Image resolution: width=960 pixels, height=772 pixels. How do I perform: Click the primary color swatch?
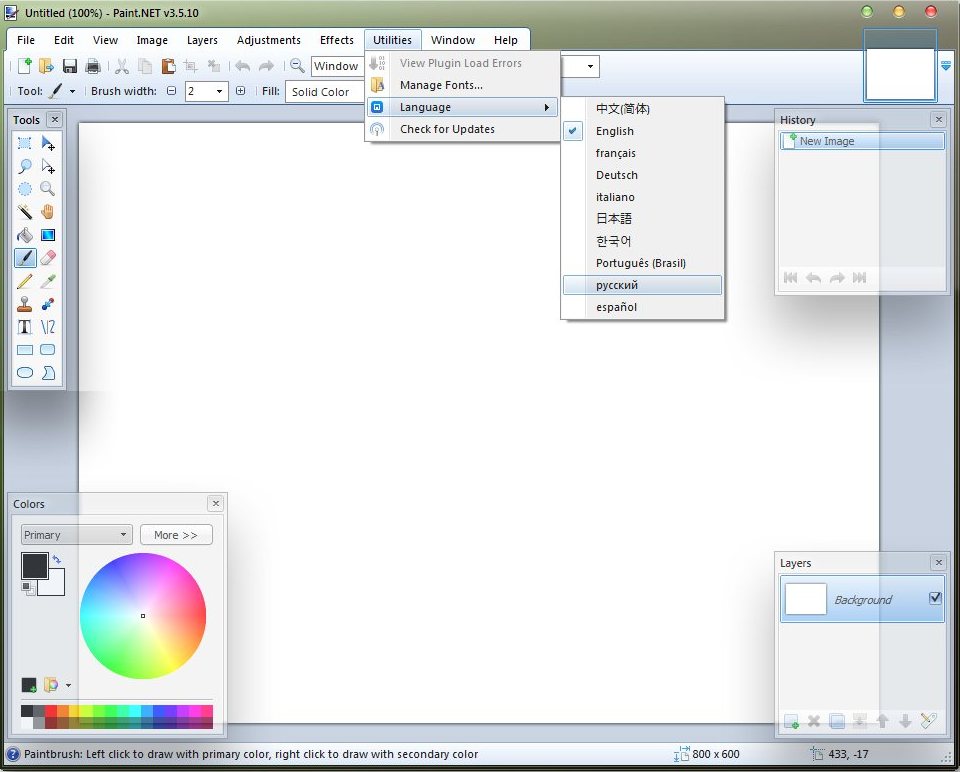[x=34, y=565]
